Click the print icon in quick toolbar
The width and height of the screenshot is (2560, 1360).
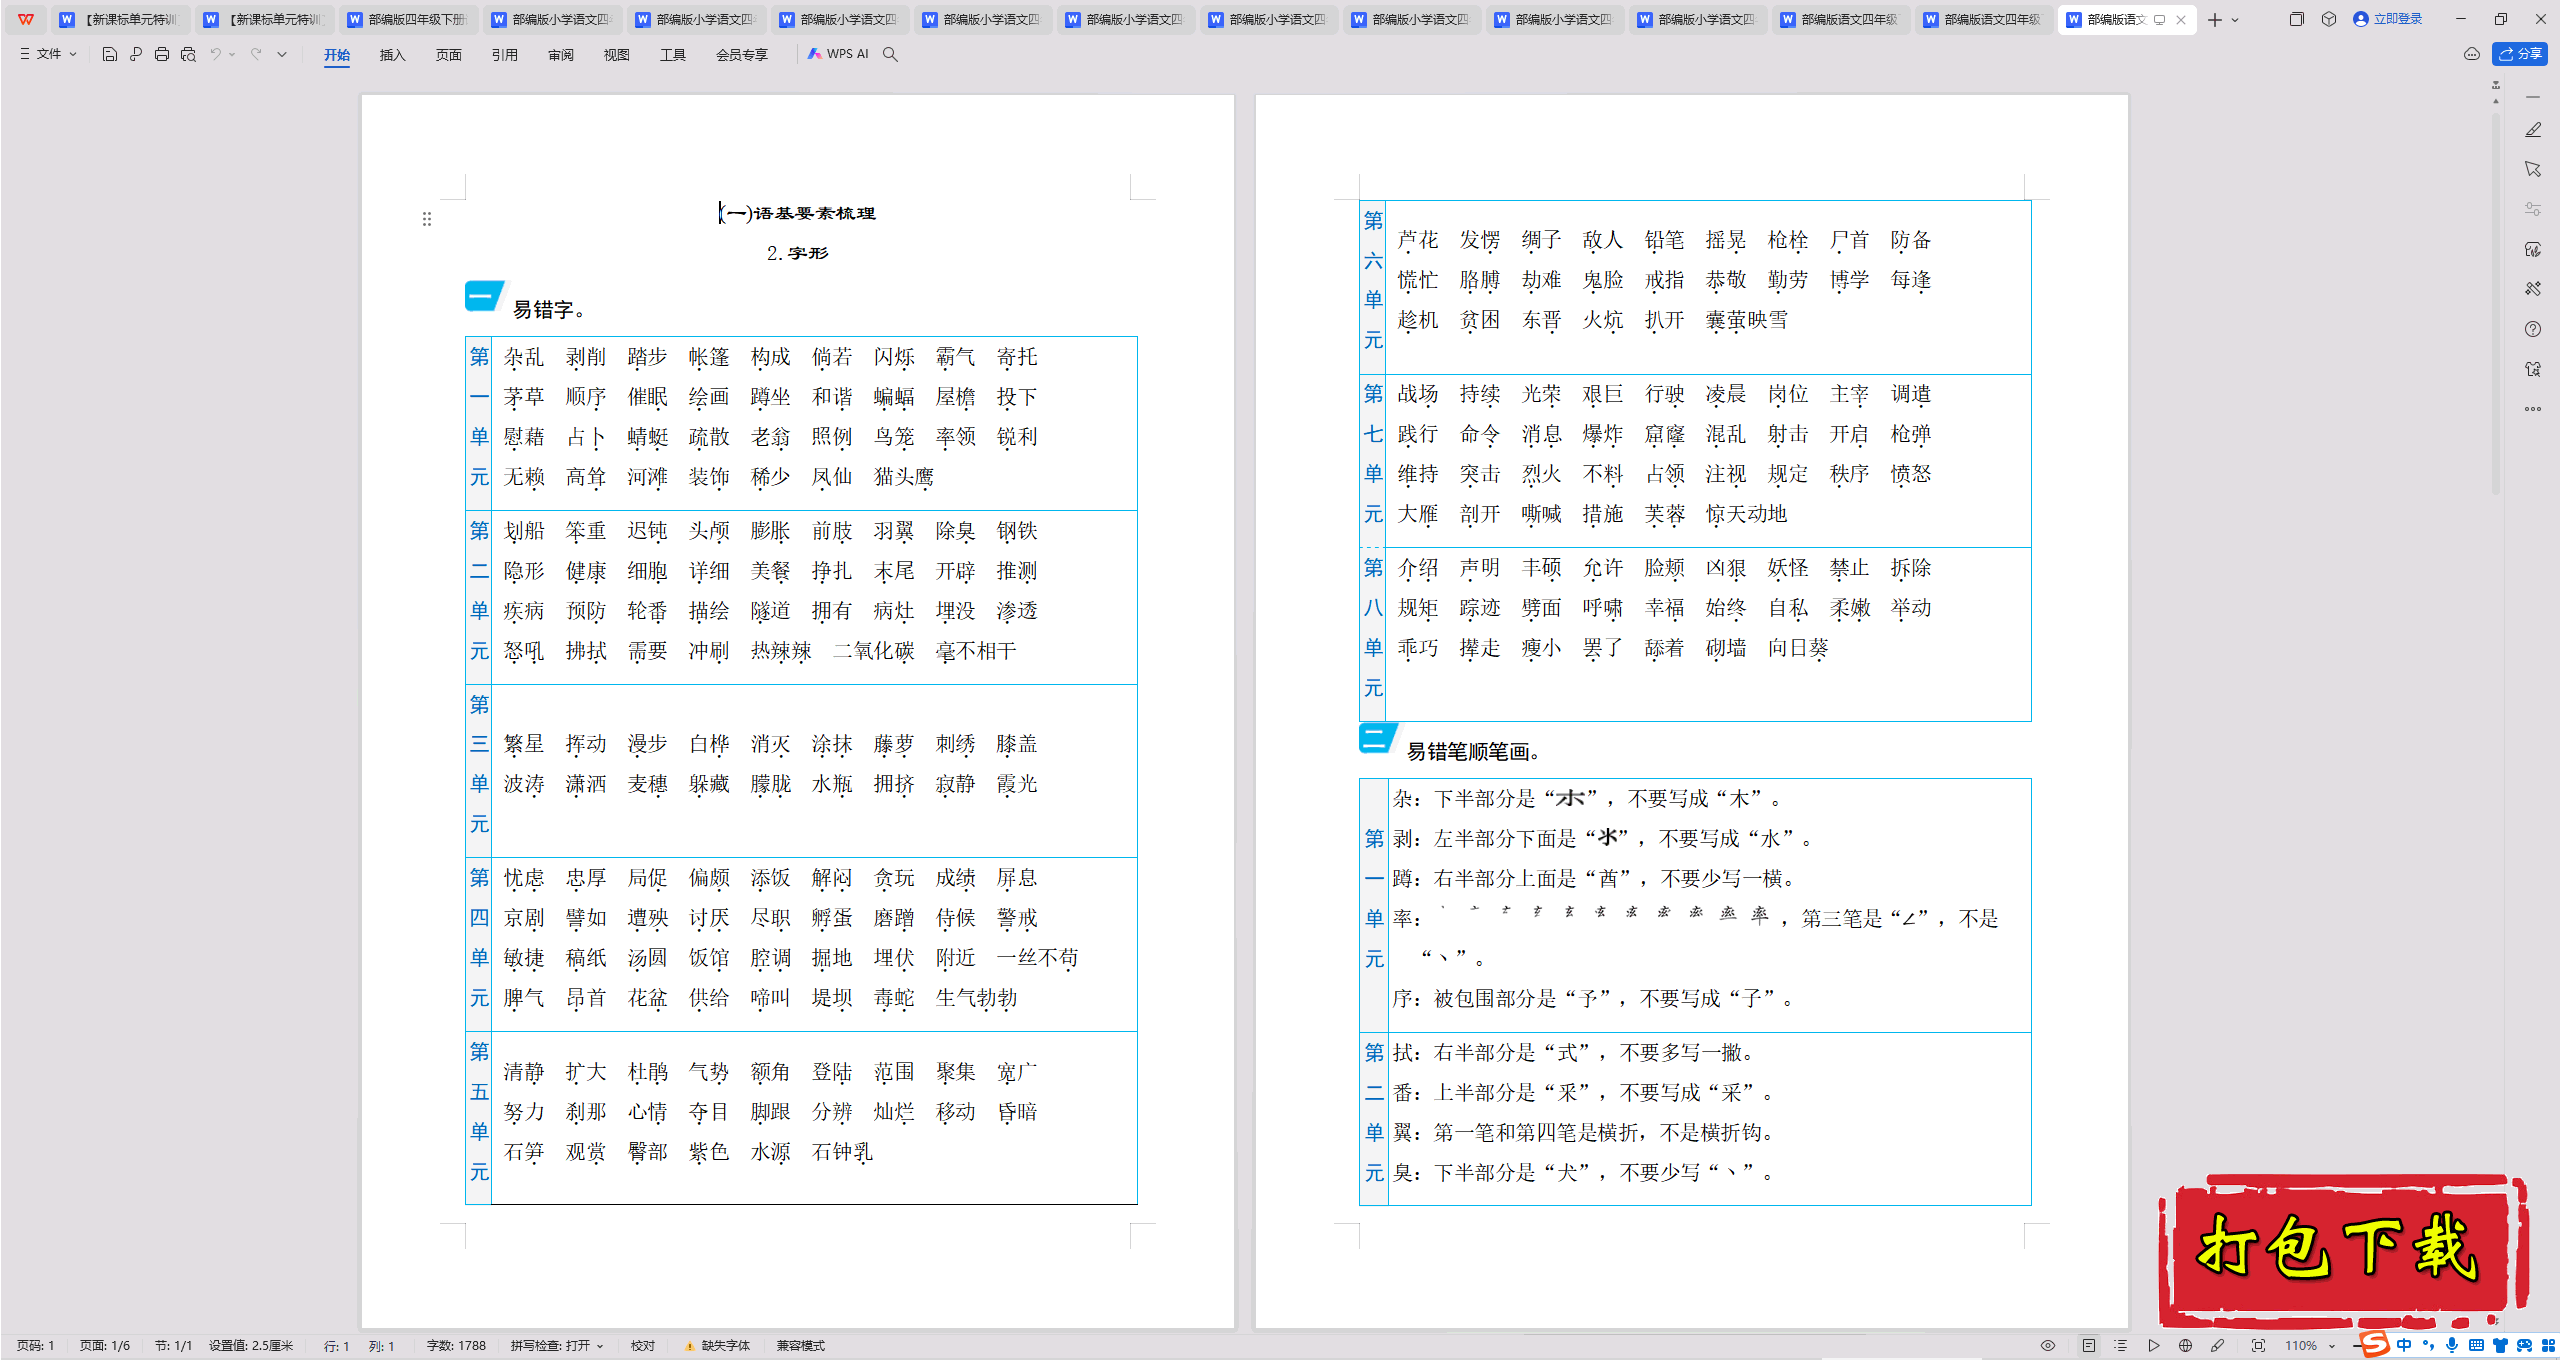(x=162, y=54)
